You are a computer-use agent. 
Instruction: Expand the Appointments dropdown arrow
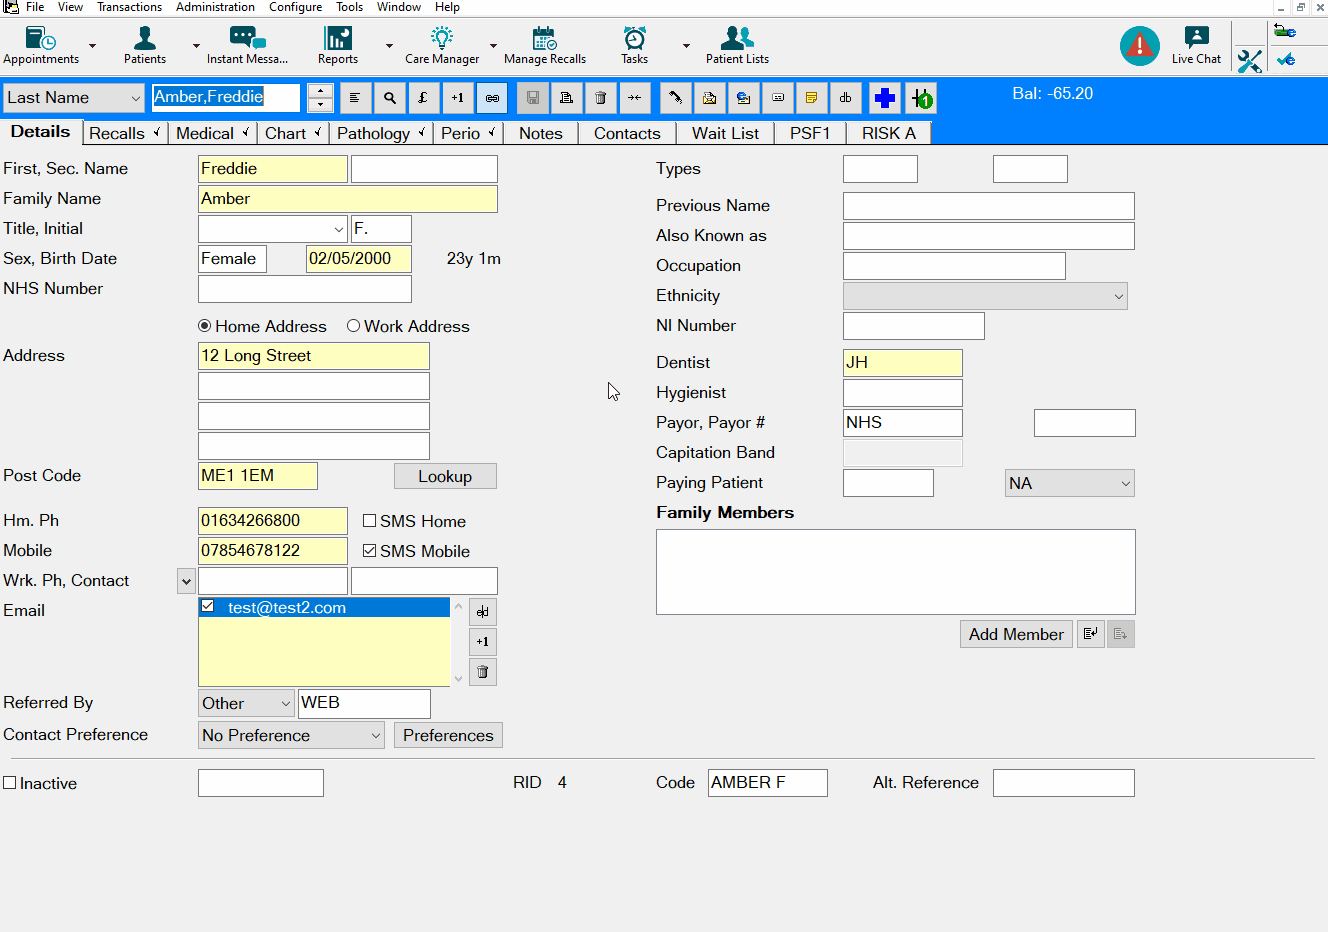pyautogui.click(x=92, y=46)
